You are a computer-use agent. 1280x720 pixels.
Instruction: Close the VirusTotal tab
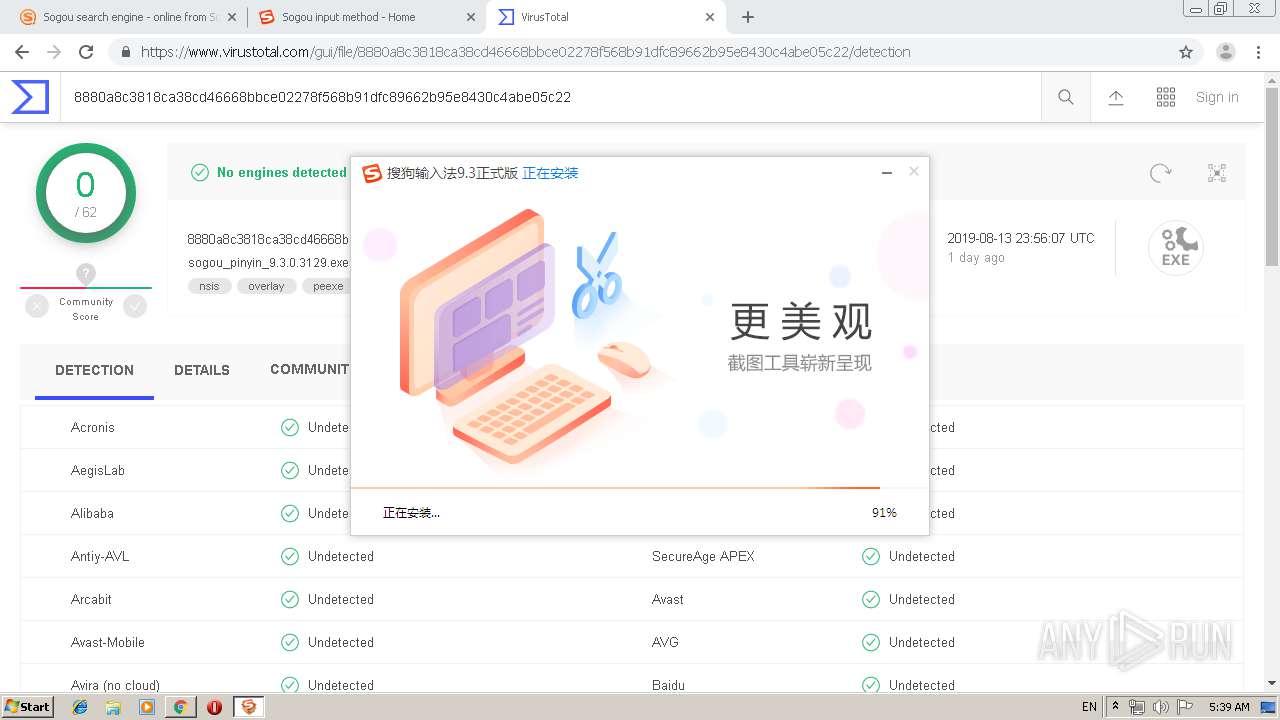pyautogui.click(x=710, y=17)
